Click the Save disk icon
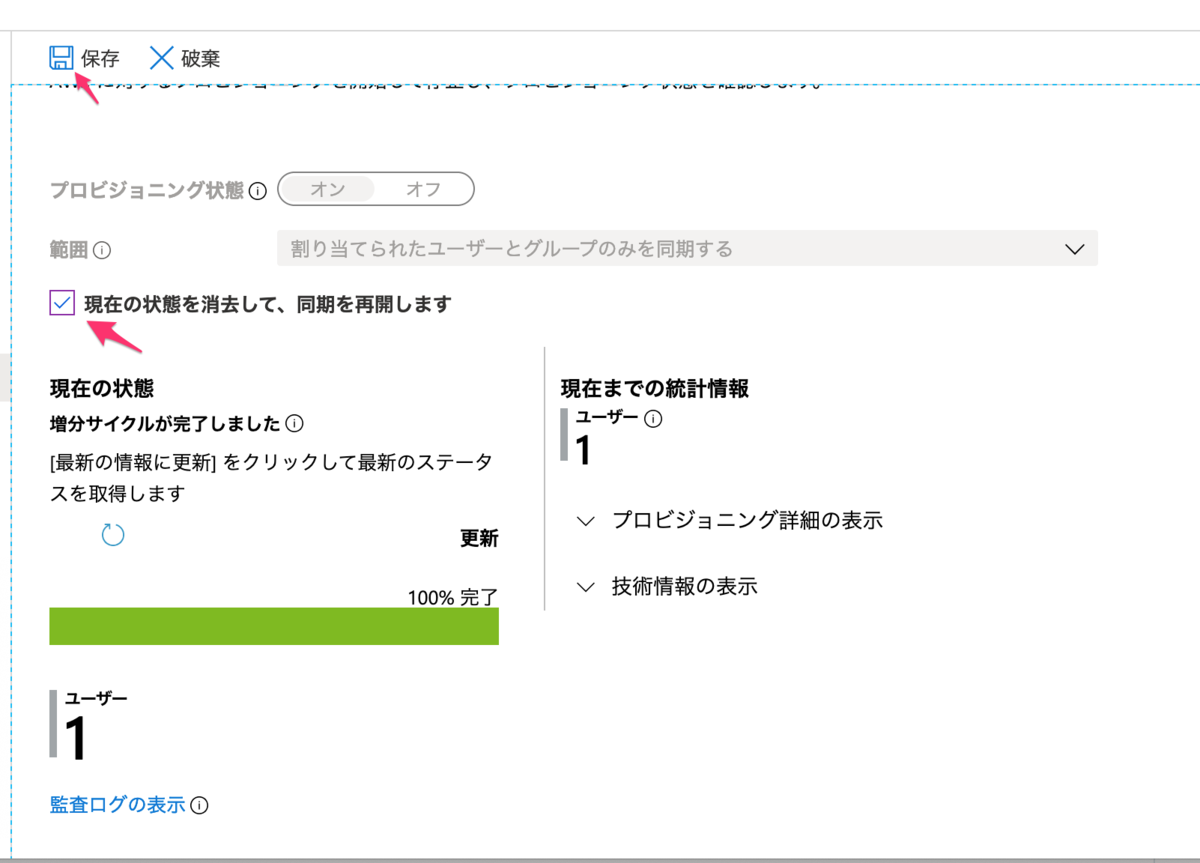 click(62, 58)
